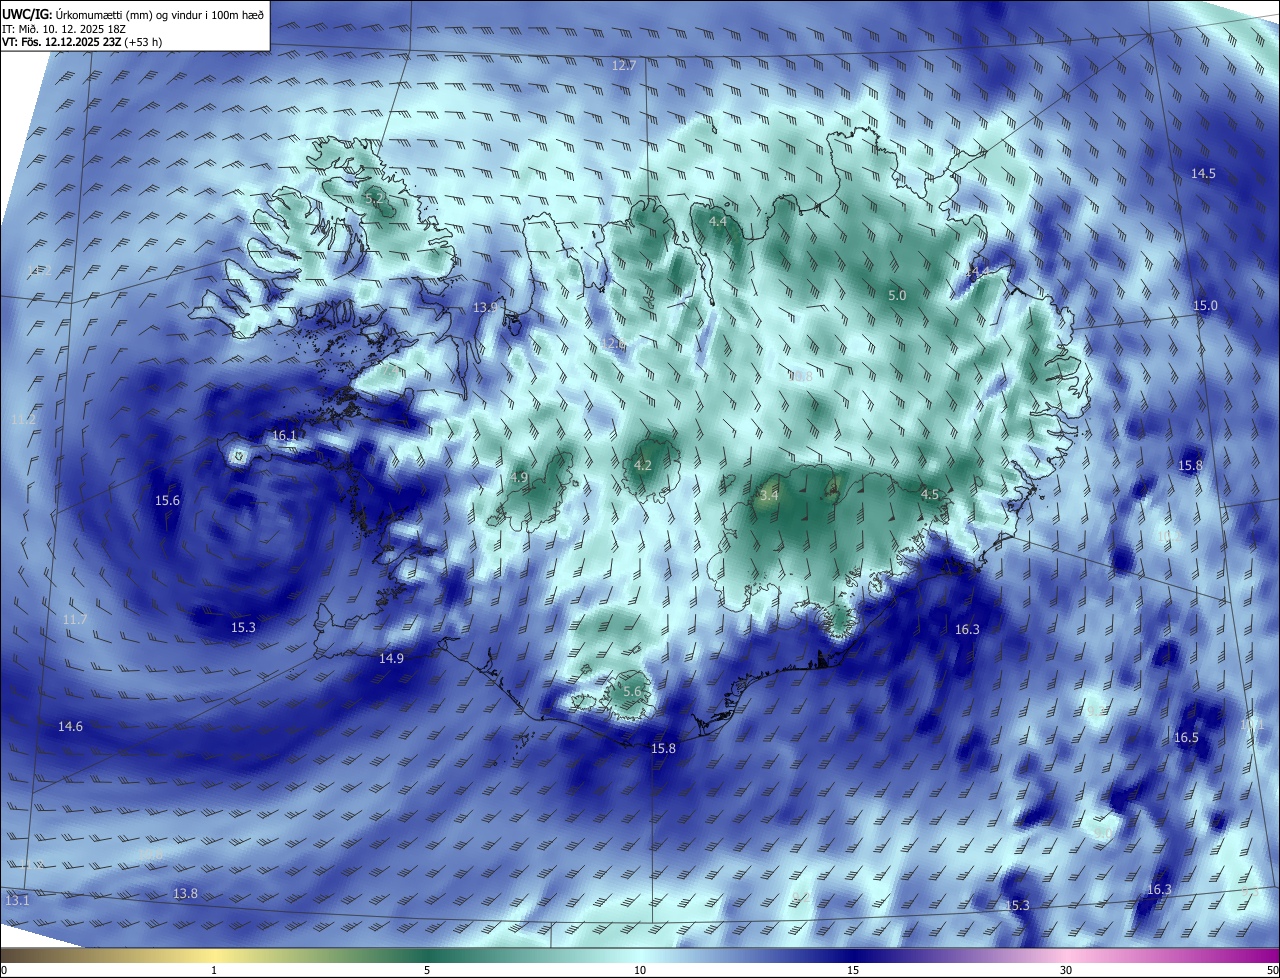Click the '16.1' value label
The height and width of the screenshot is (978, 1280).
pos(285,436)
